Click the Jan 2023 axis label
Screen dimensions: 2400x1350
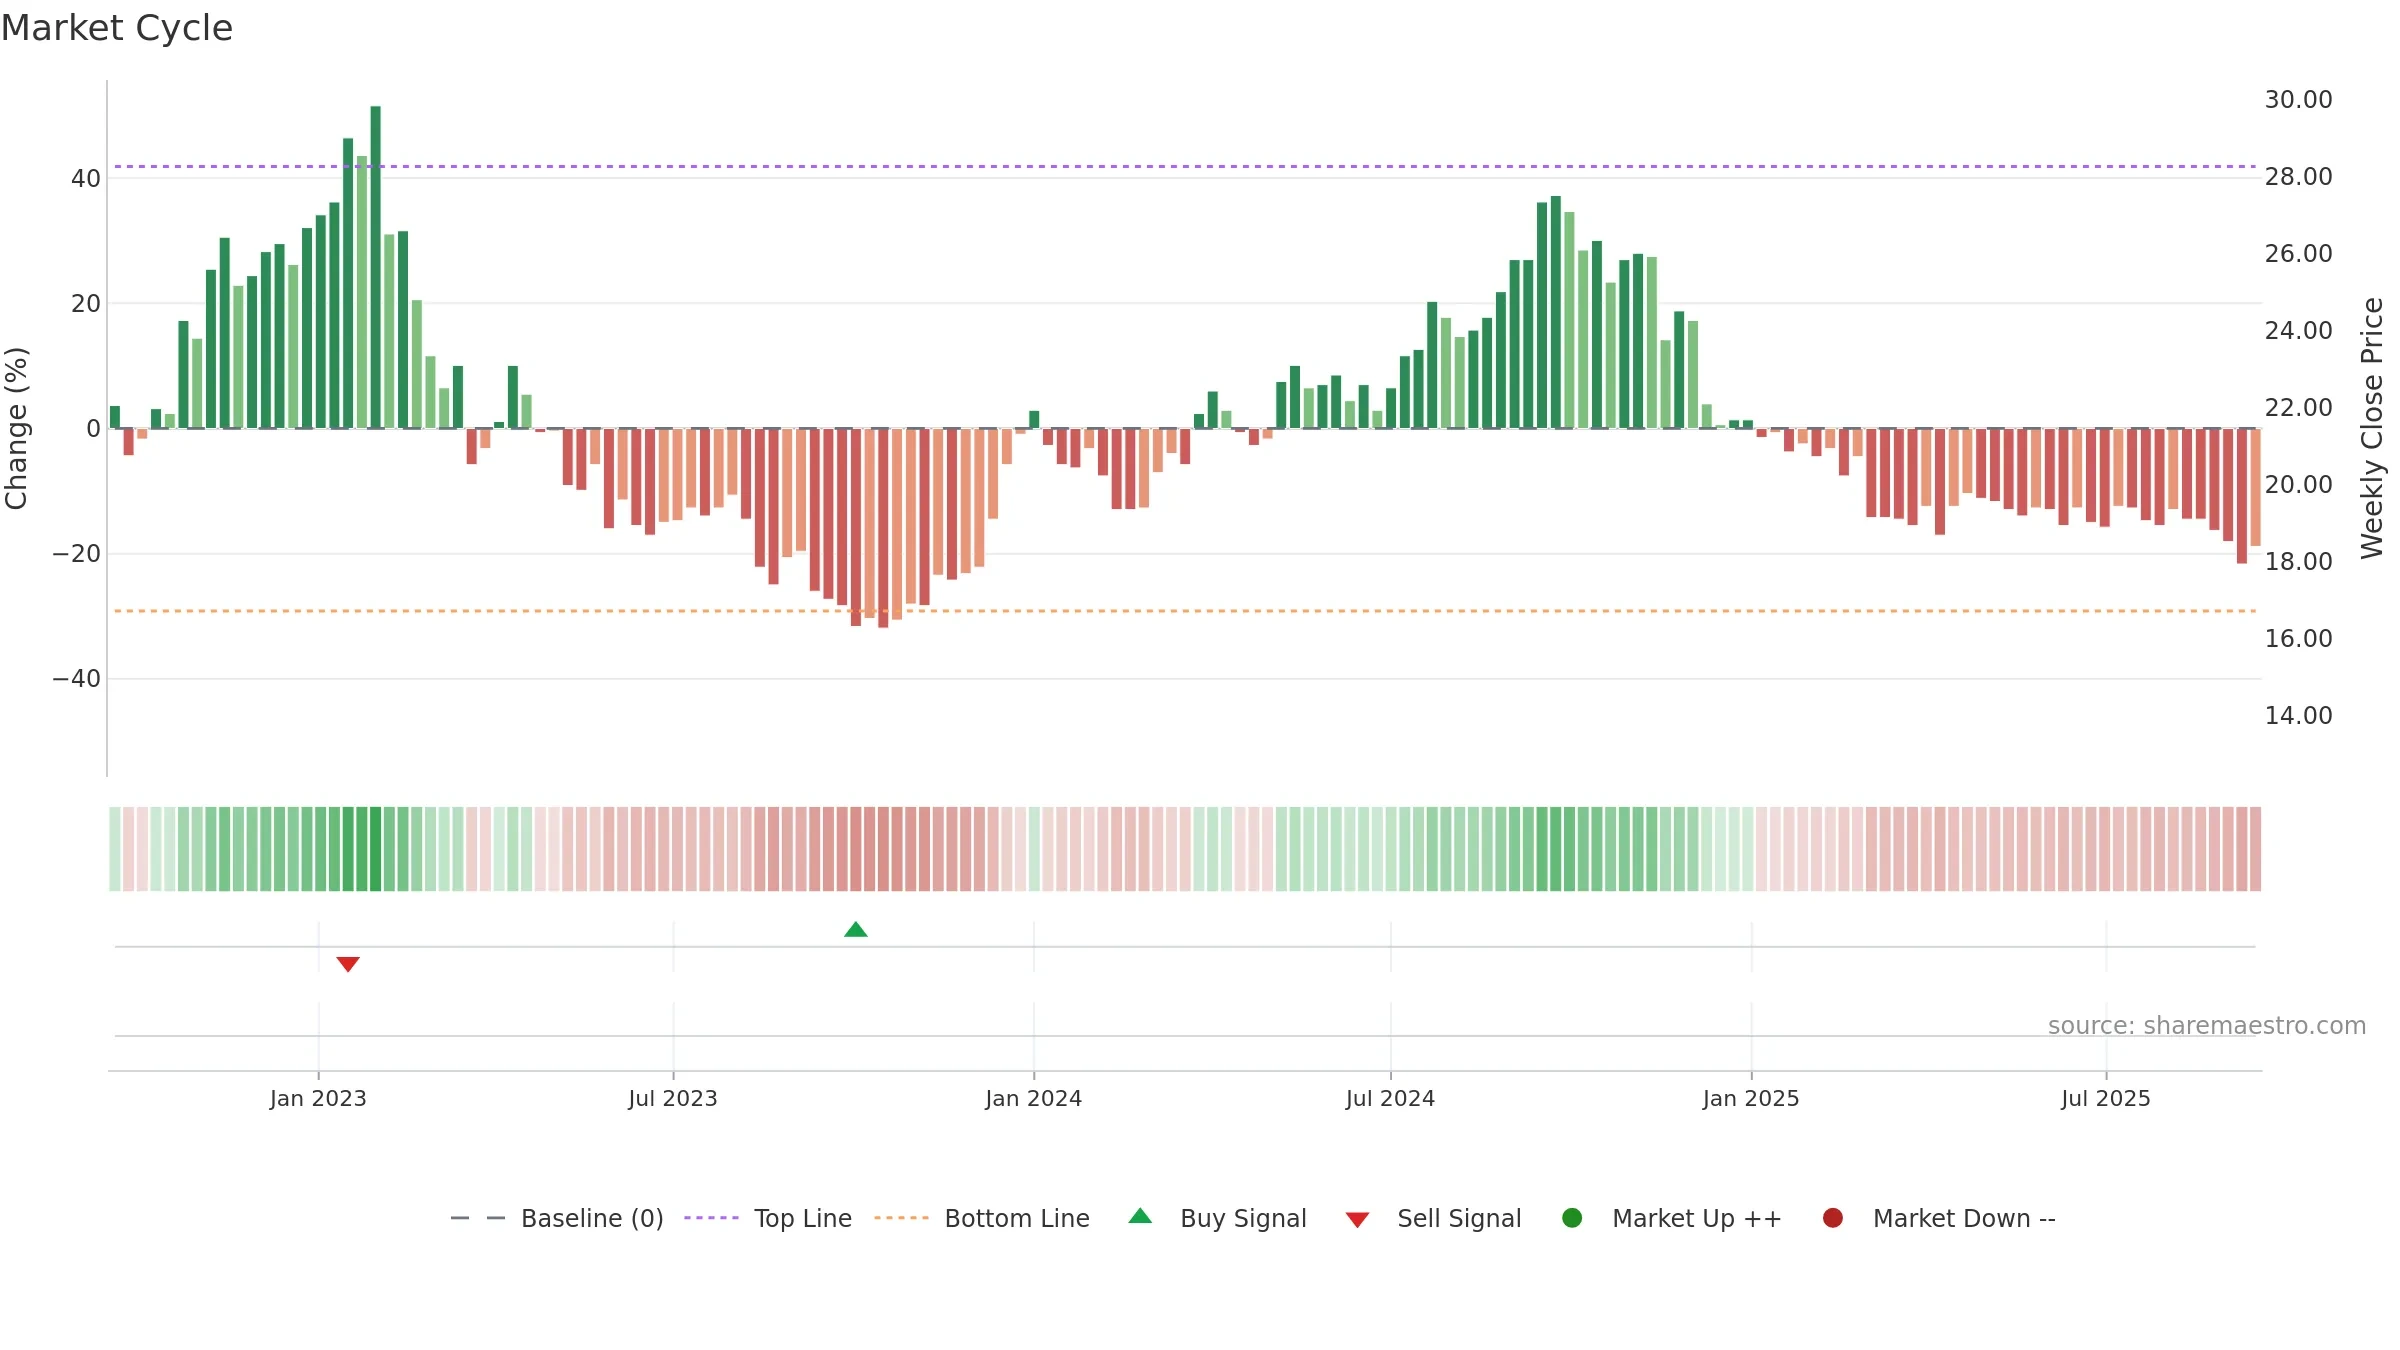pyautogui.click(x=318, y=1098)
